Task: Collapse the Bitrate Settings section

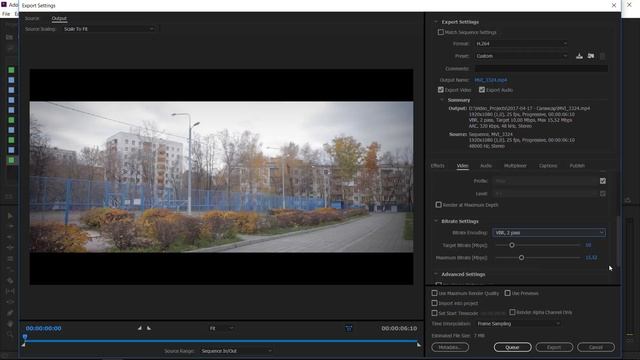Action: click(436, 221)
